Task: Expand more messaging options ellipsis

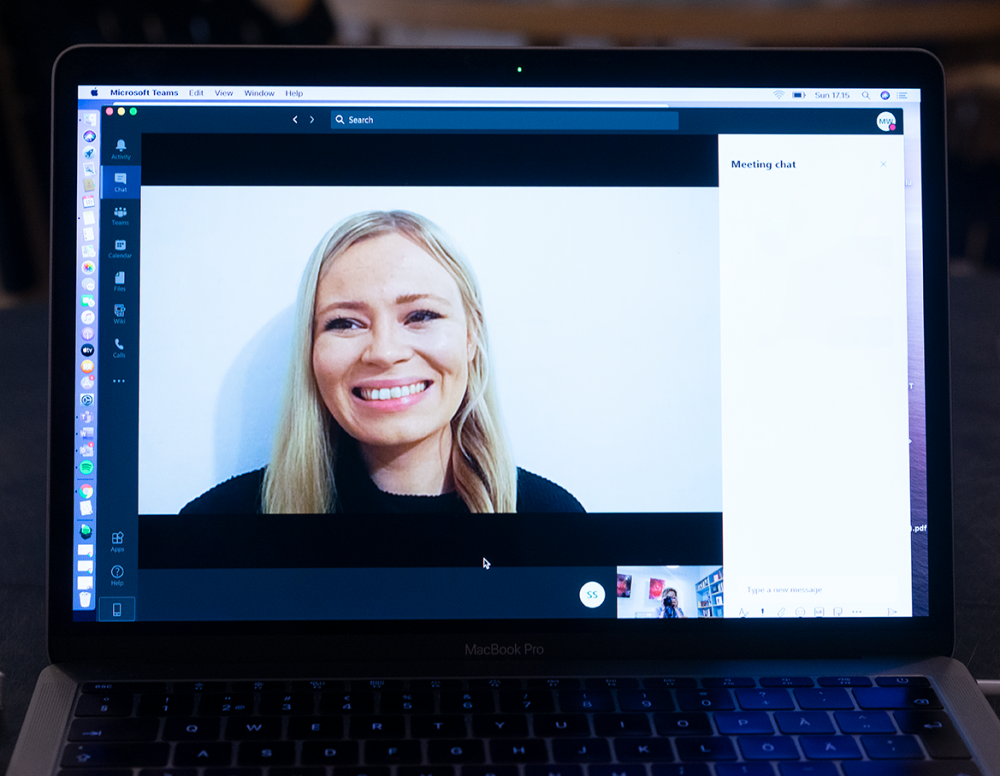Action: tap(856, 612)
